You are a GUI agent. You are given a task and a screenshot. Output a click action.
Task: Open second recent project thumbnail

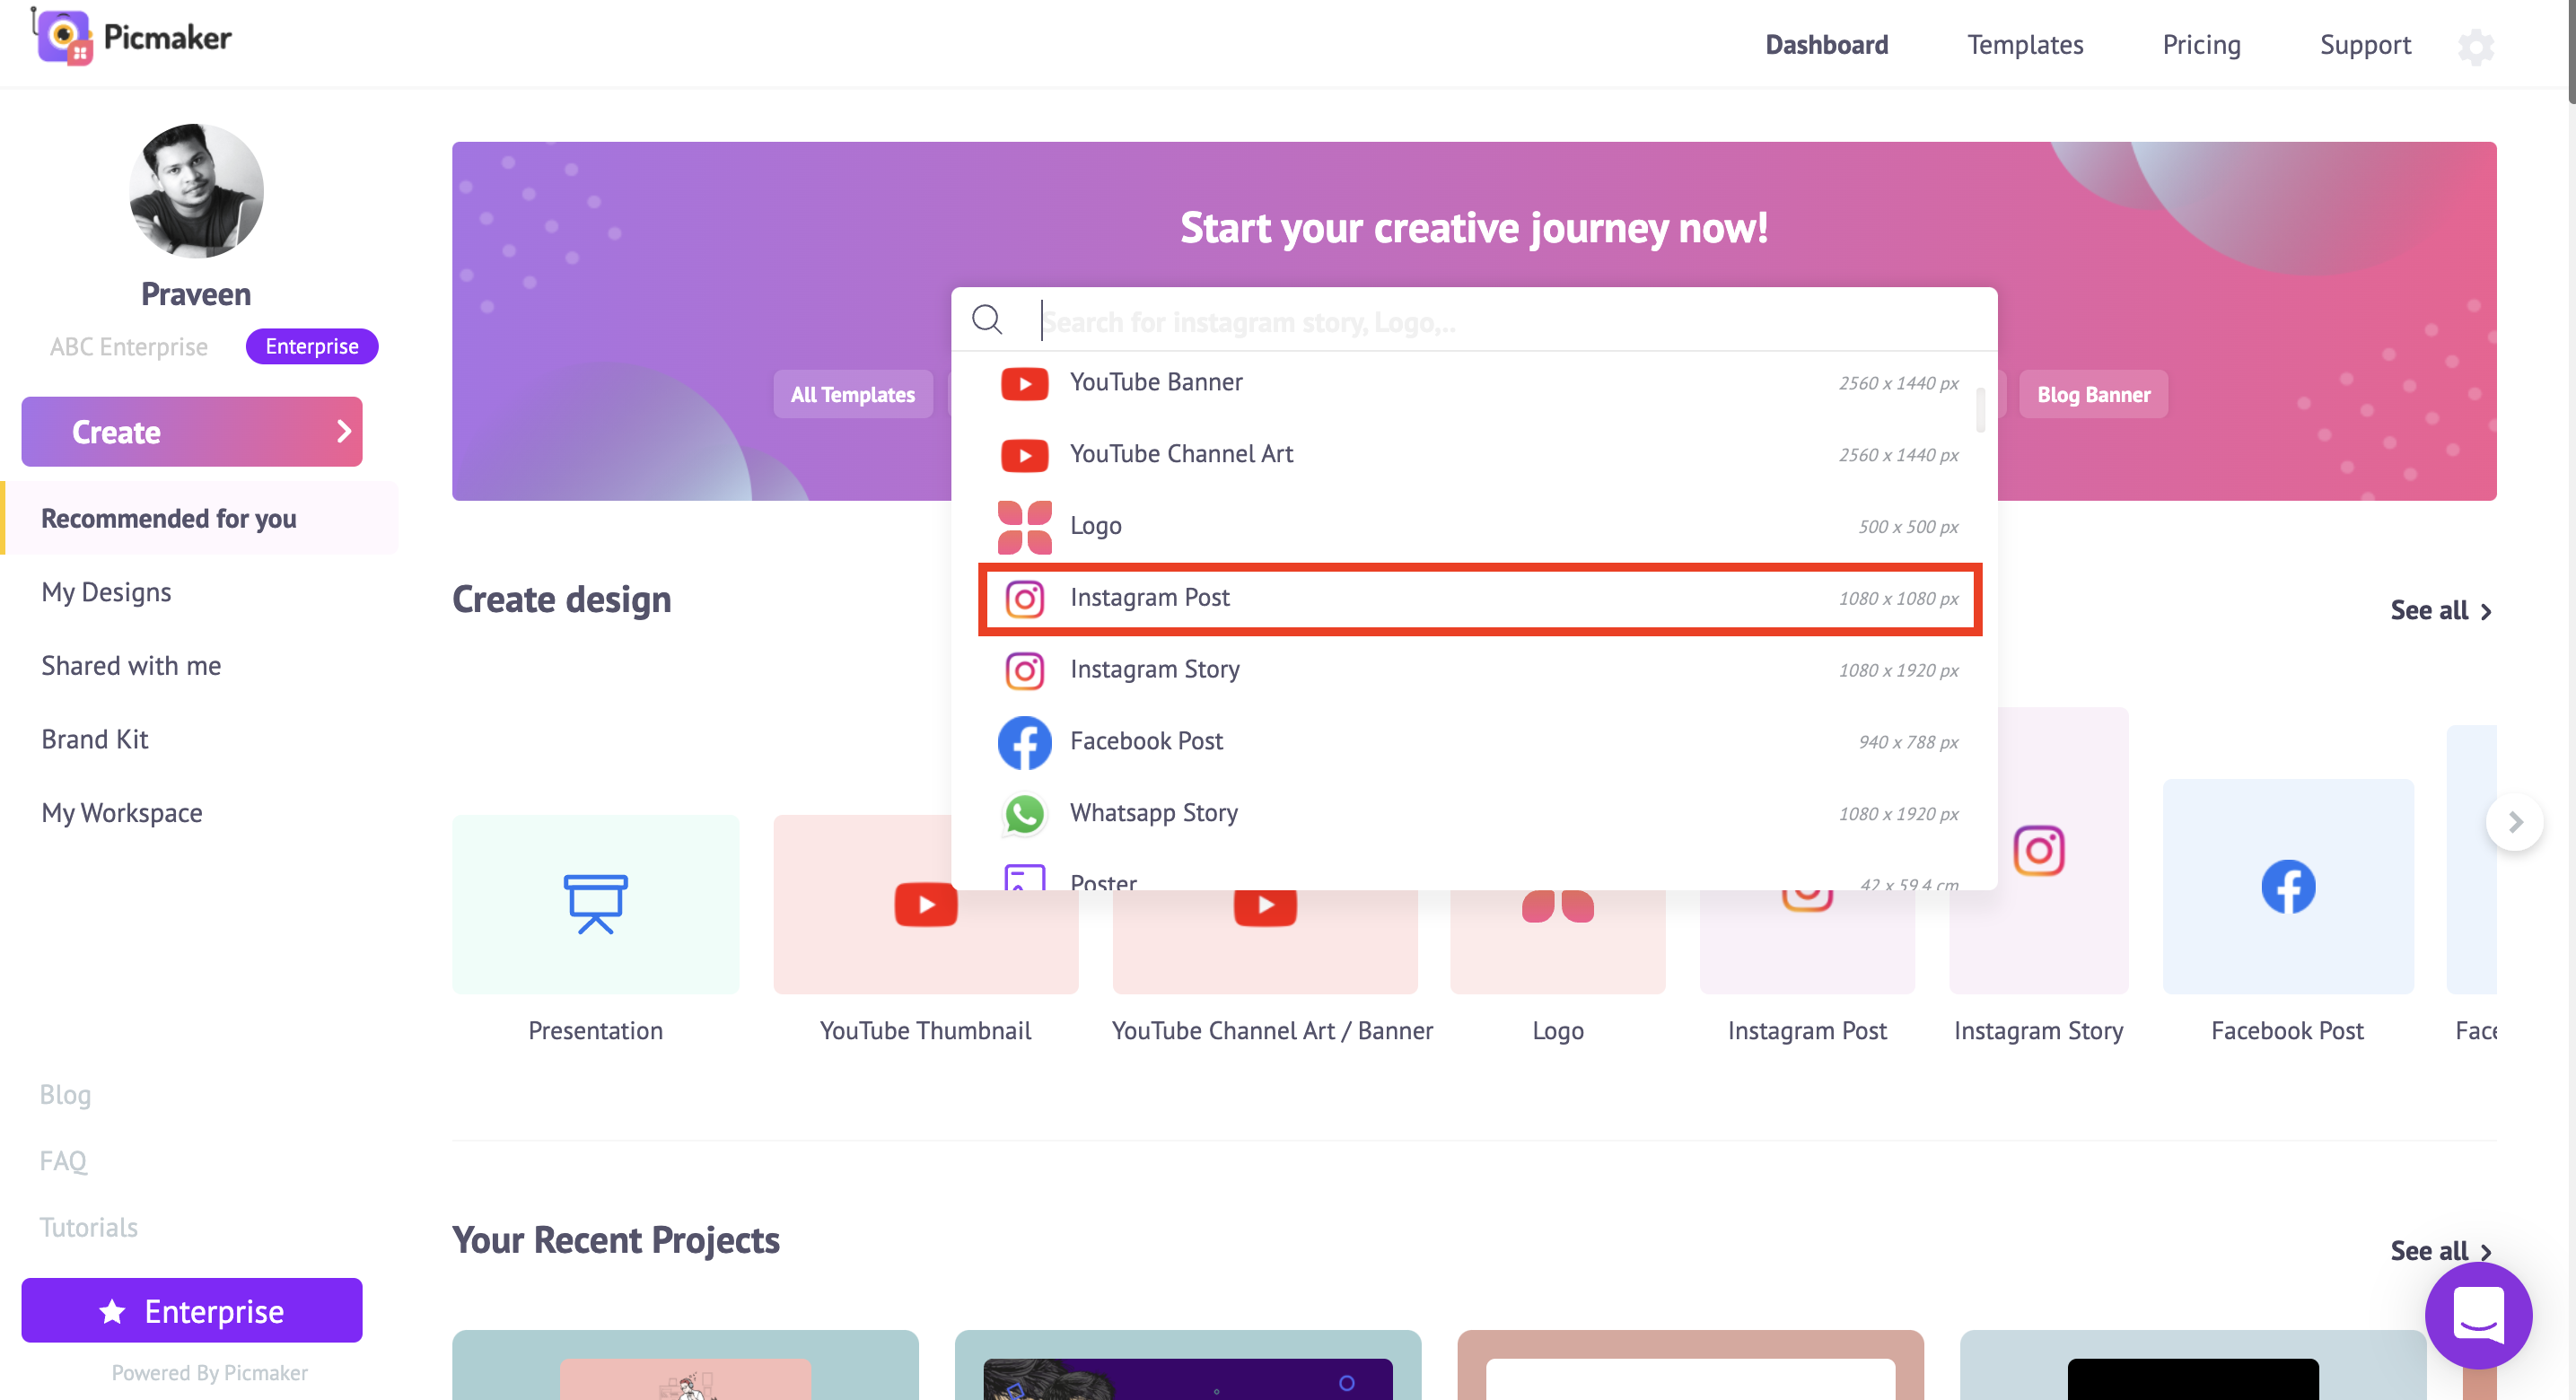coord(1188,1364)
